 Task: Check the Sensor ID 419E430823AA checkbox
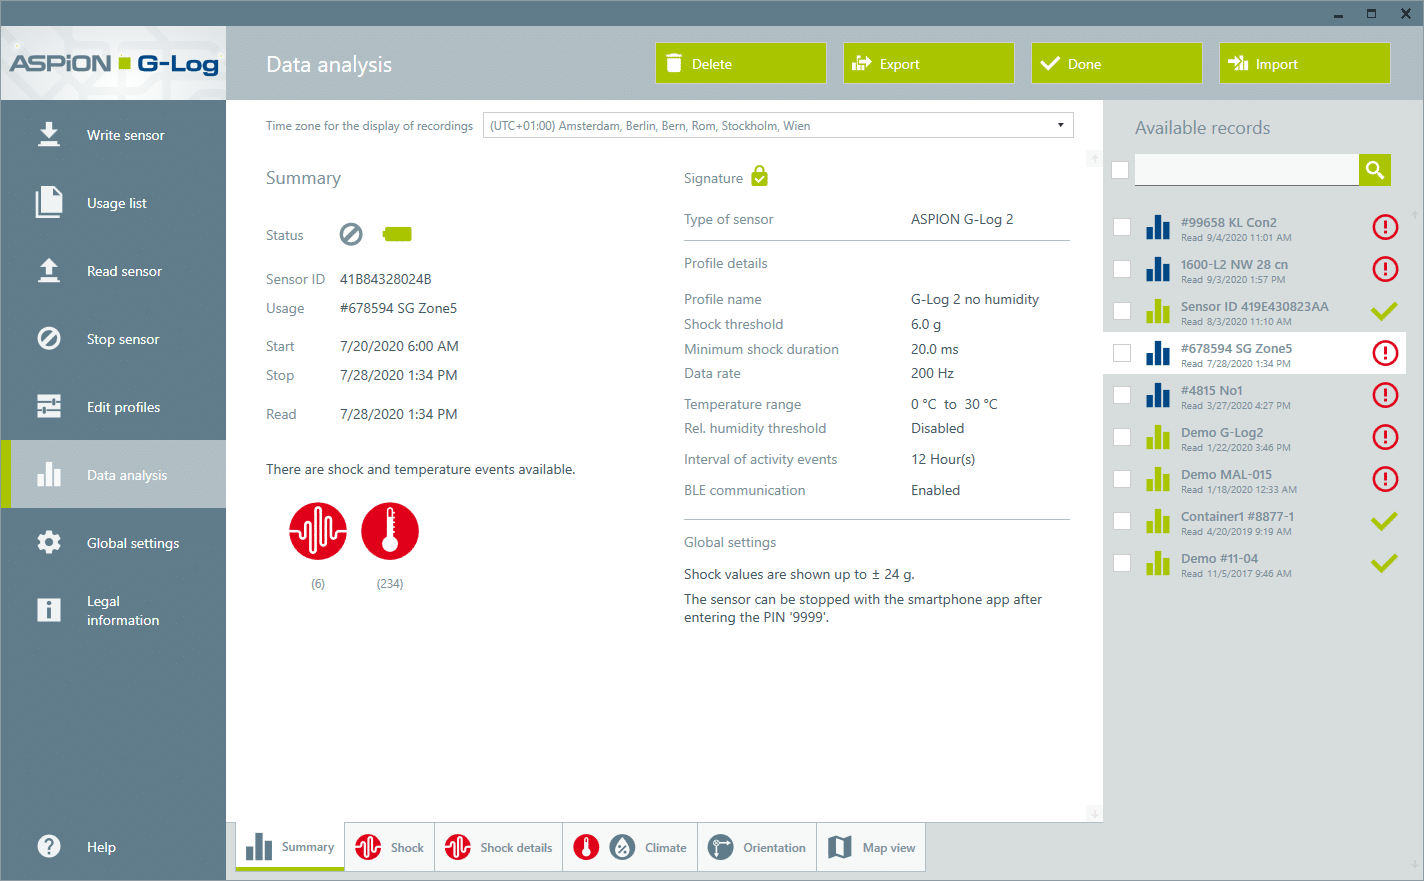point(1122,311)
